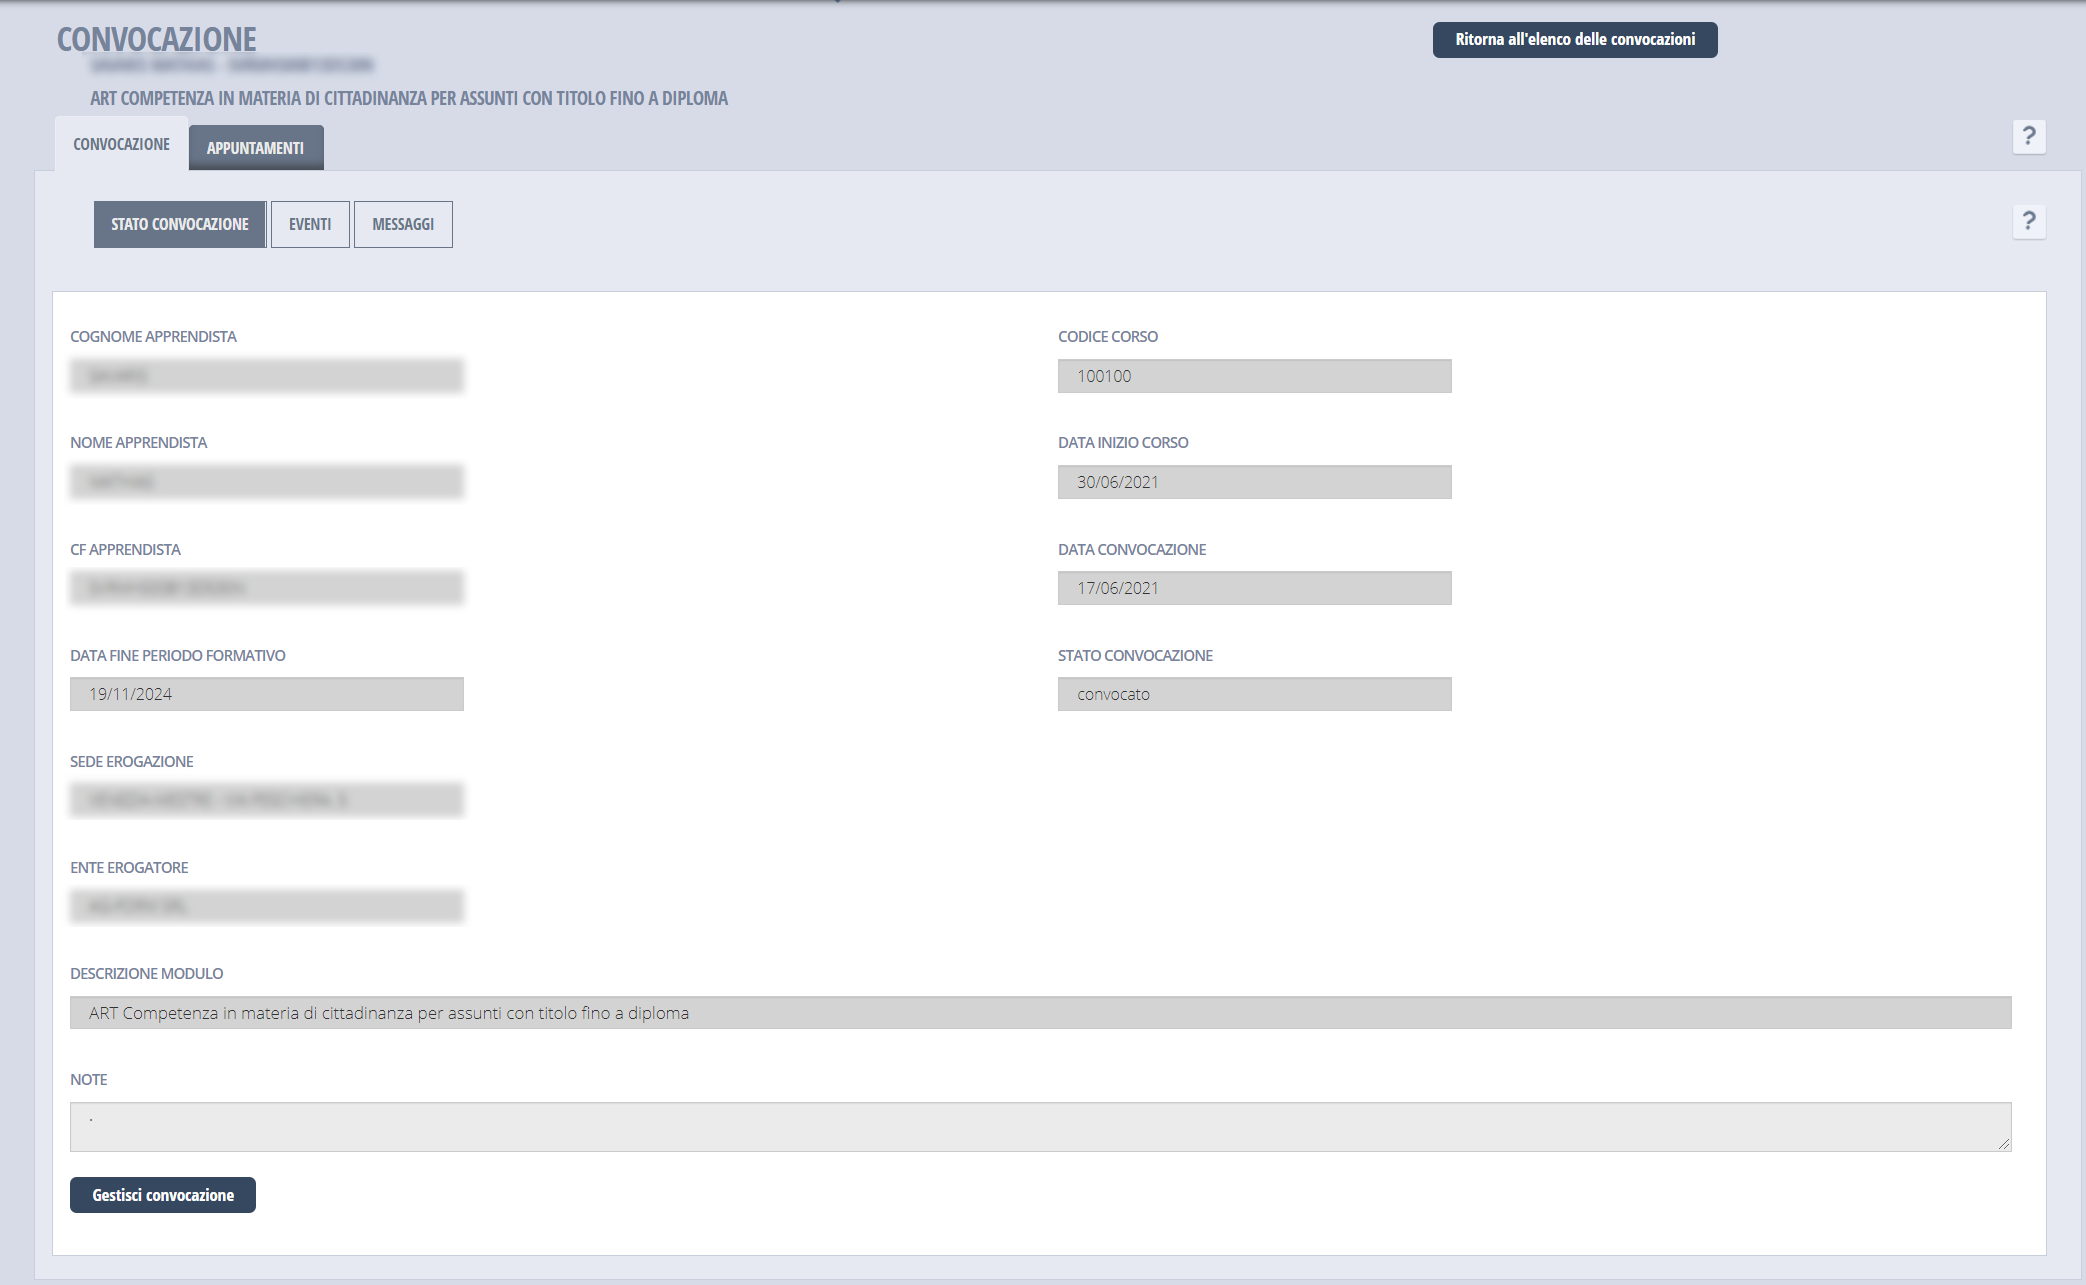Click the Codice Corso field showing 100100
The width and height of the screenshot is (2086, 1285).
(x=1254, y=376)
